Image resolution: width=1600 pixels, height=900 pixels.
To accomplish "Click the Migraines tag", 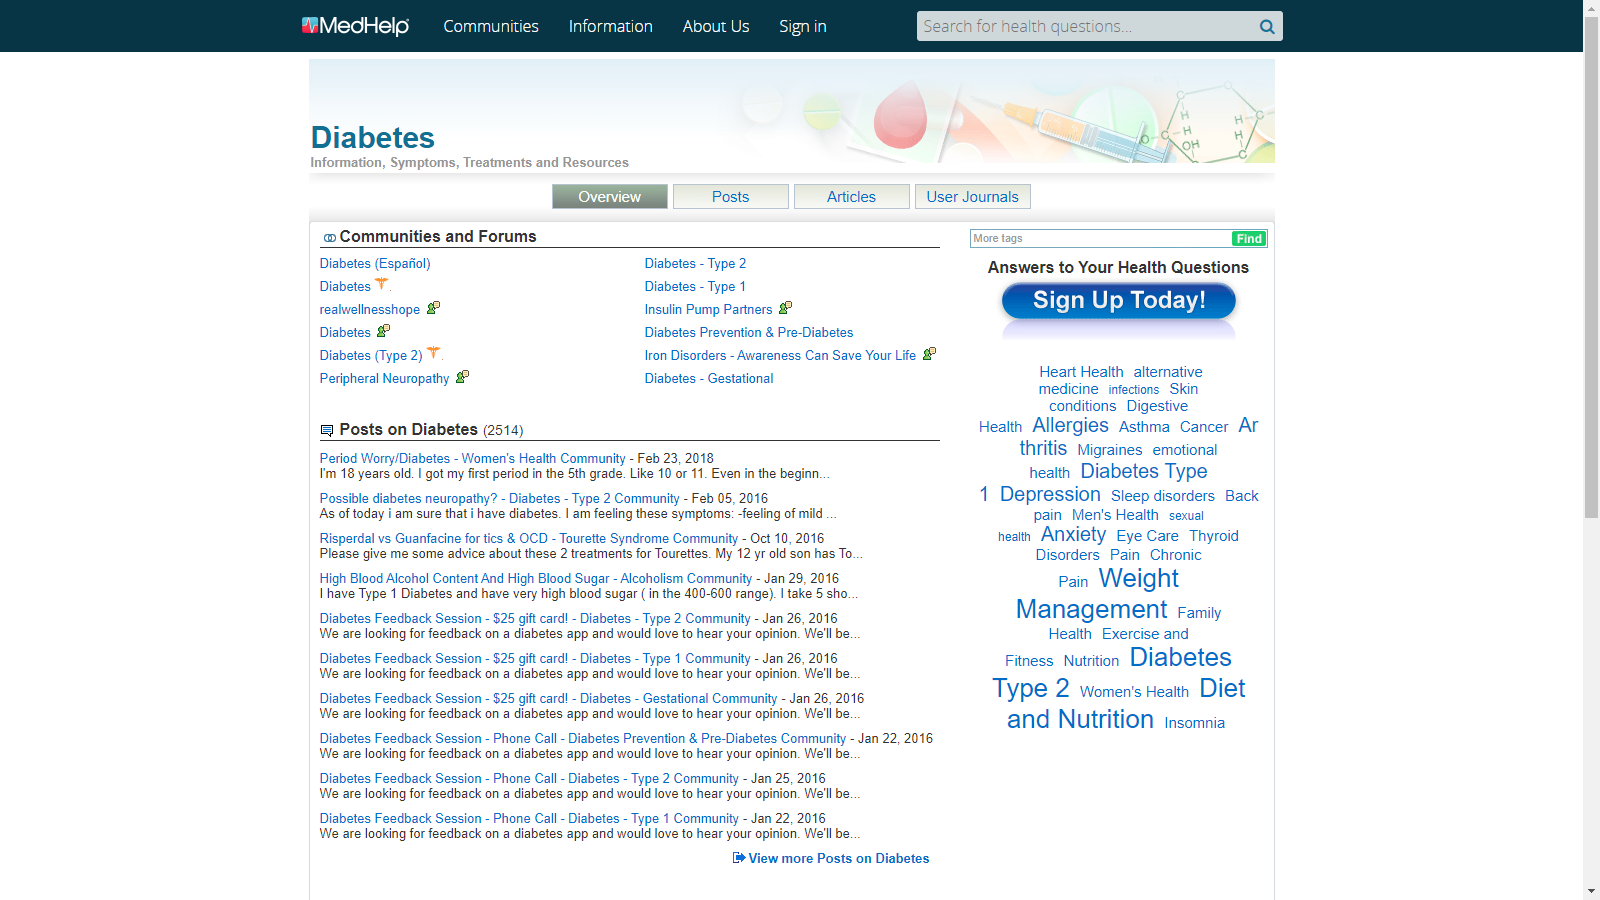I will tap(1109, 450).
